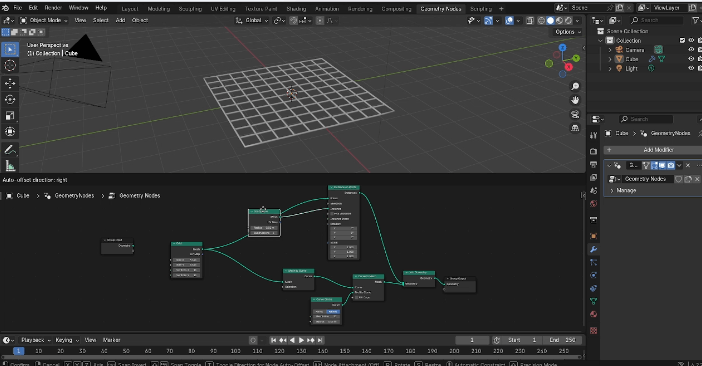Switch to material preview shading
Image resolution: width=702 pixels, height=366 pixels.
click(559, 21)
